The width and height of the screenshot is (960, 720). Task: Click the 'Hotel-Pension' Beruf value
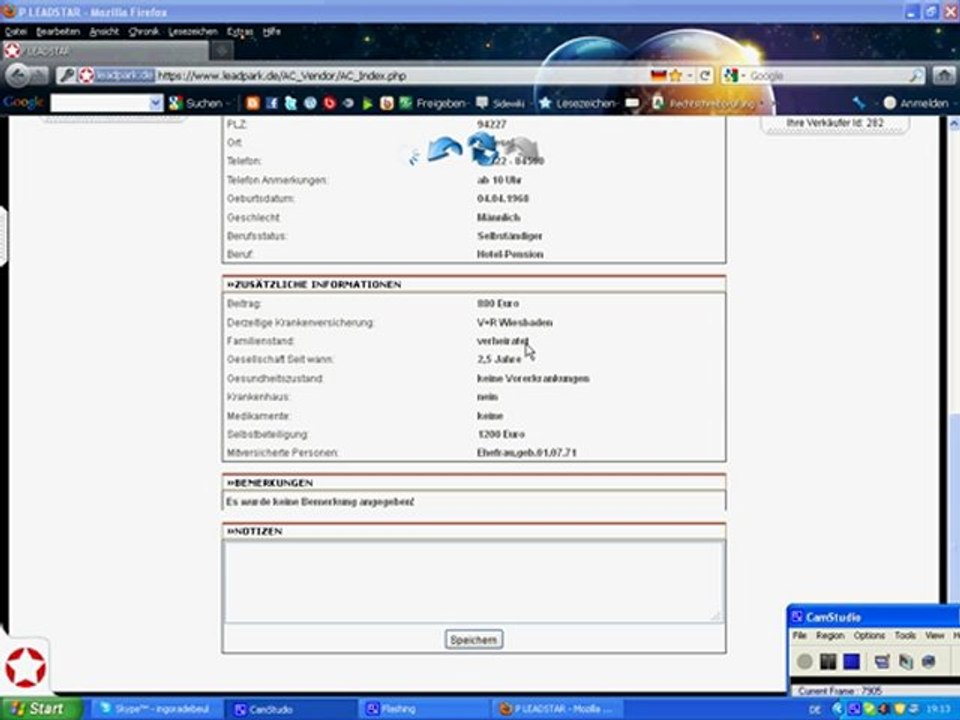coord(510,254)
